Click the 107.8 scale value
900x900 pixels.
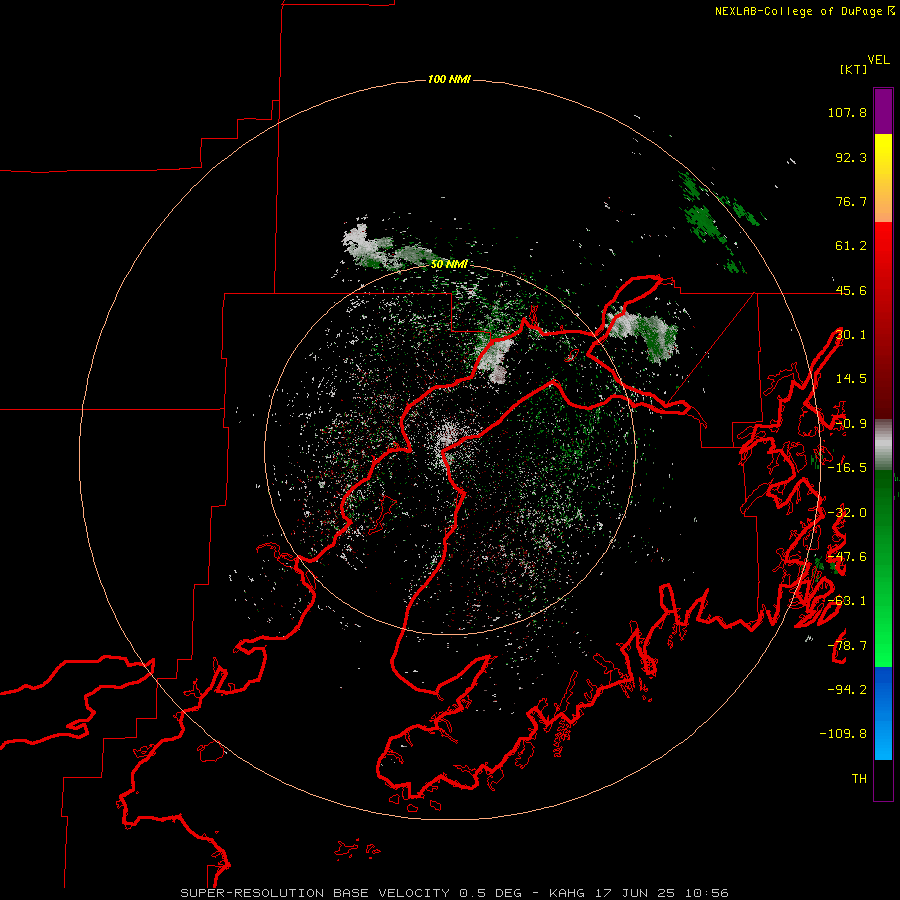pyautogui.click(x=847, y=112)
